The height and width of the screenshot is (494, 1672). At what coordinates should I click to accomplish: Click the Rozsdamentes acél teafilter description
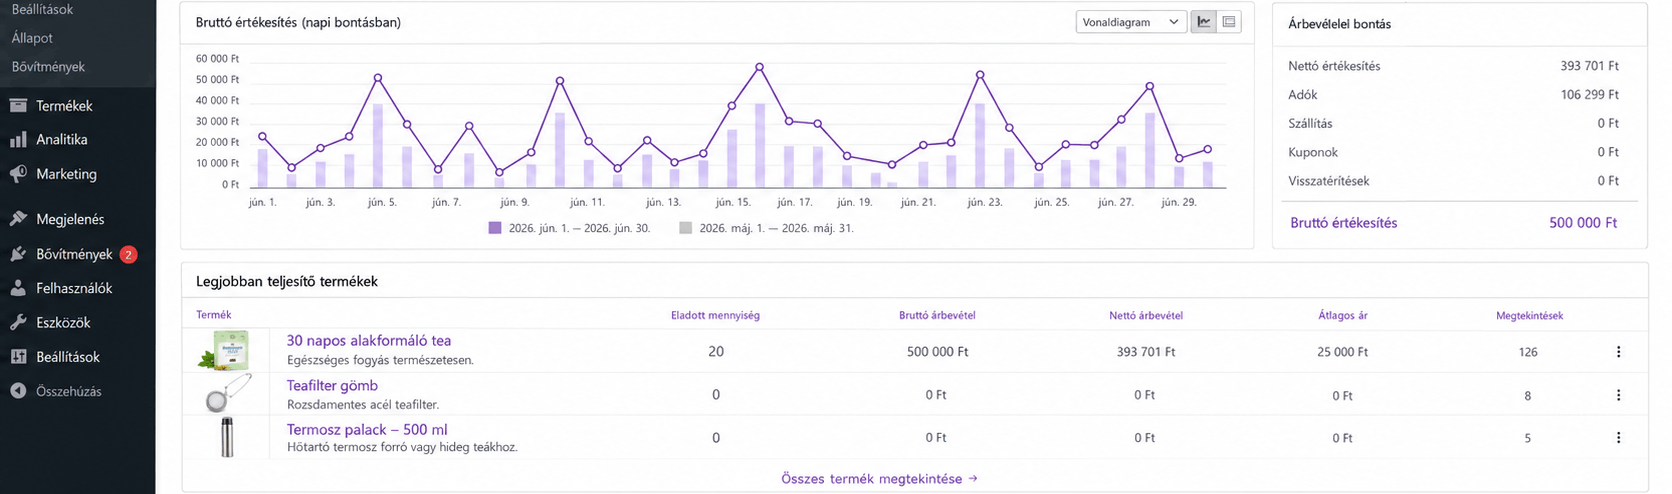pyautogui.click(x=363, y=404)
